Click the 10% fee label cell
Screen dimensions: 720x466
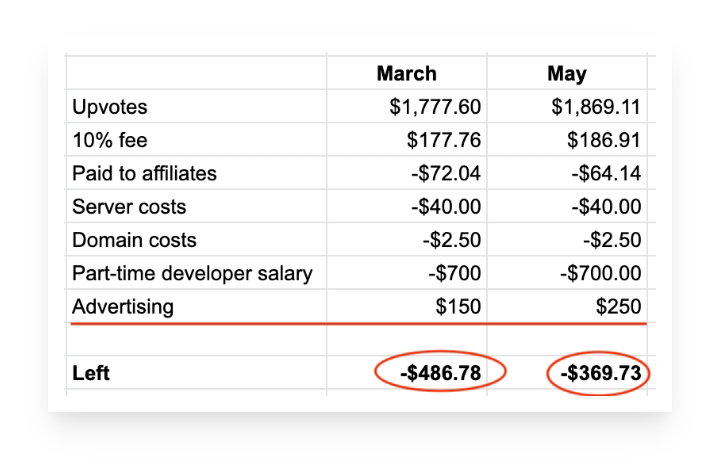click(197, 140)
